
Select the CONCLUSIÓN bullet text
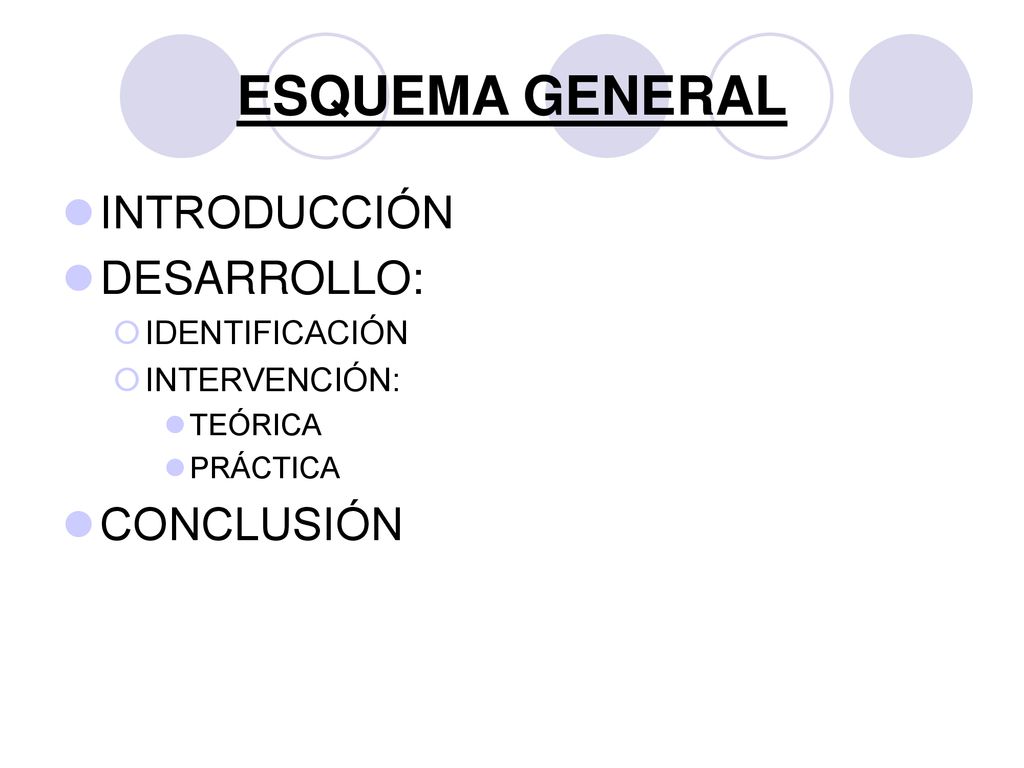point(251,522)
